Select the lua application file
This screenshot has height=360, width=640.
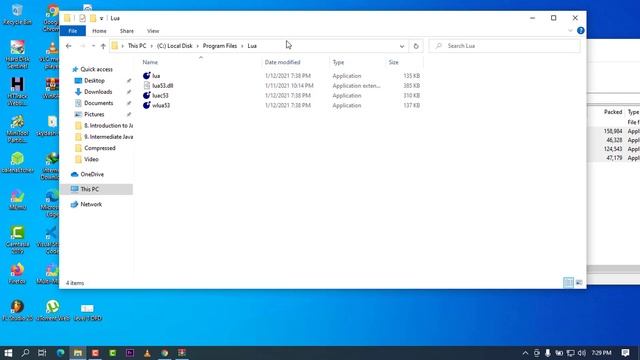point(156,76)
